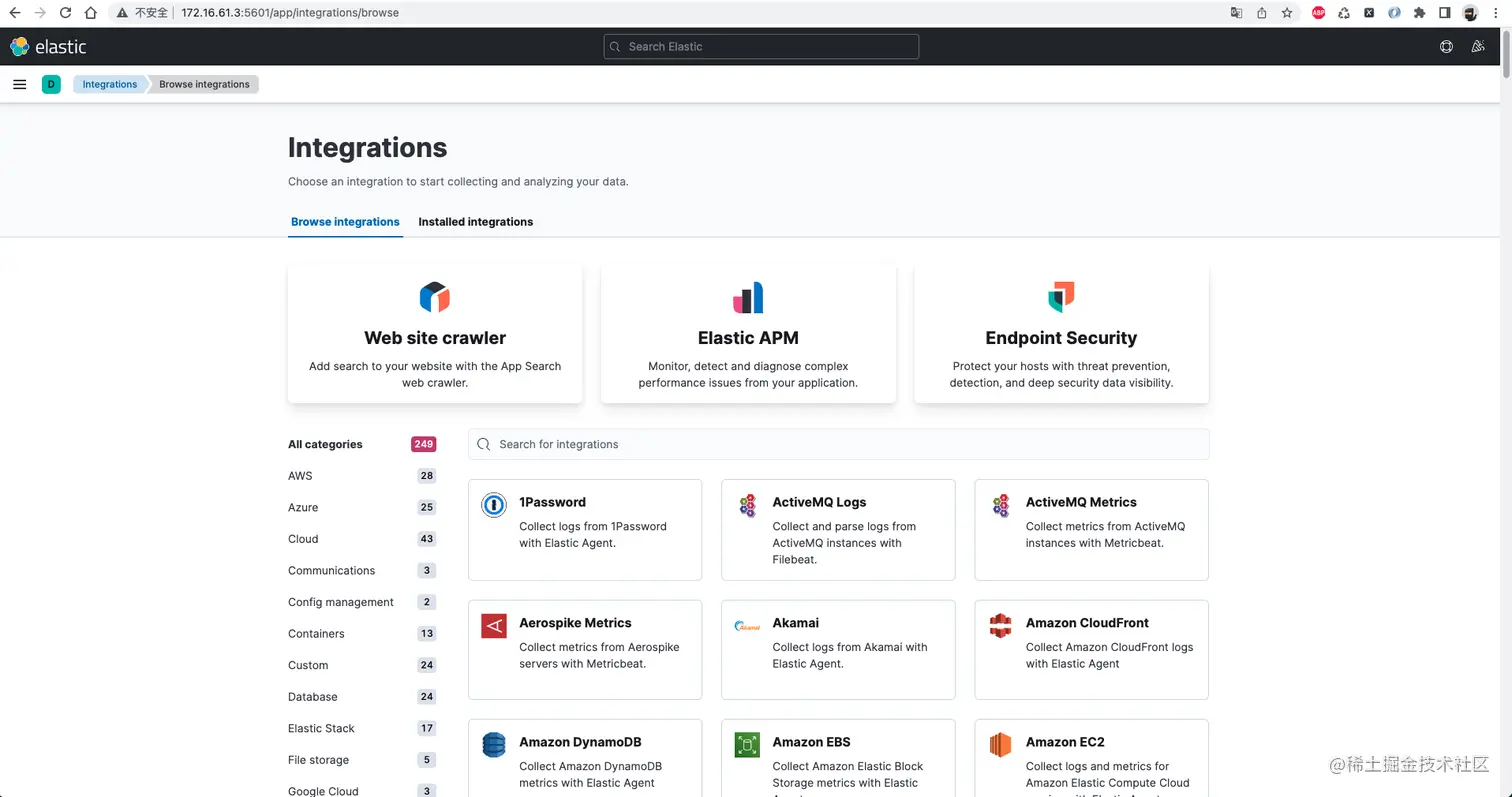Open the AdBlock Plus extension icon
This screenshot has width=1512, height=797.
pos(1319,13)
